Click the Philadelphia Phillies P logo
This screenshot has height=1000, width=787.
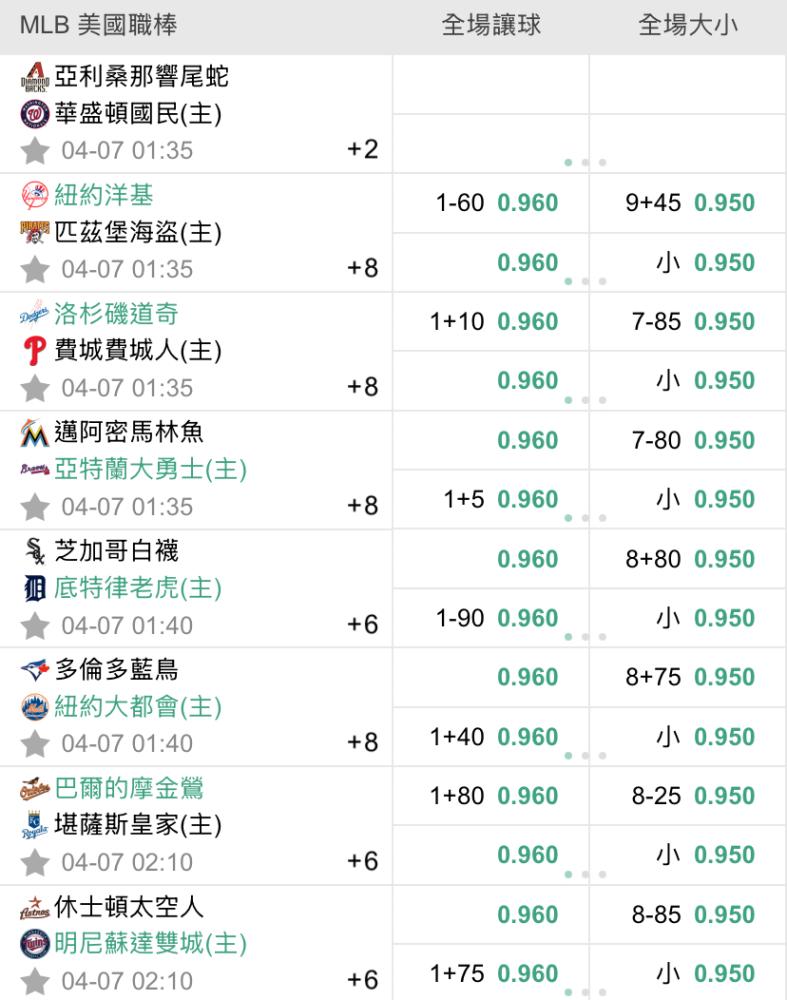pyautogui.click(x=35, y=351)
